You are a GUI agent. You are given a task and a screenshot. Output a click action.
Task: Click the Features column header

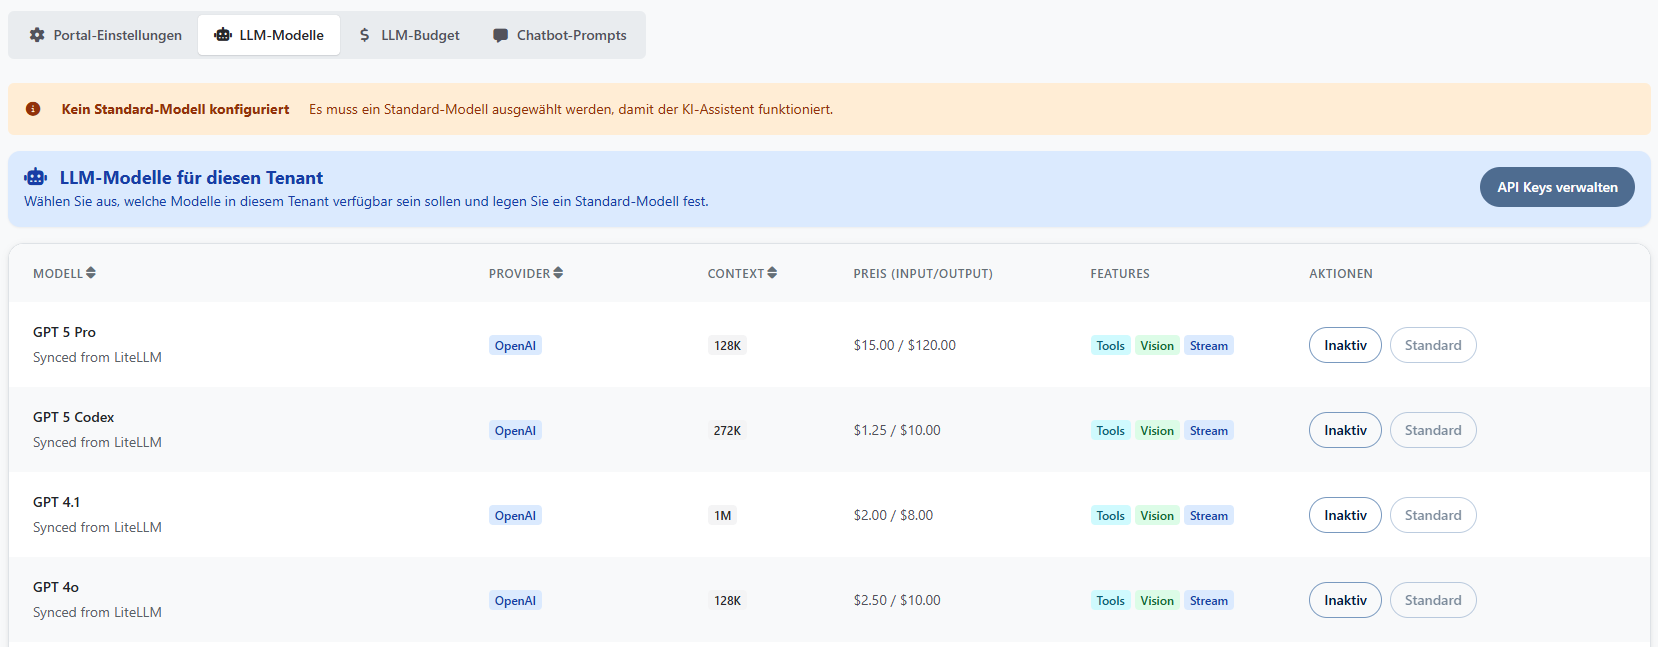pyautogui.click(x=1120, y=273)
